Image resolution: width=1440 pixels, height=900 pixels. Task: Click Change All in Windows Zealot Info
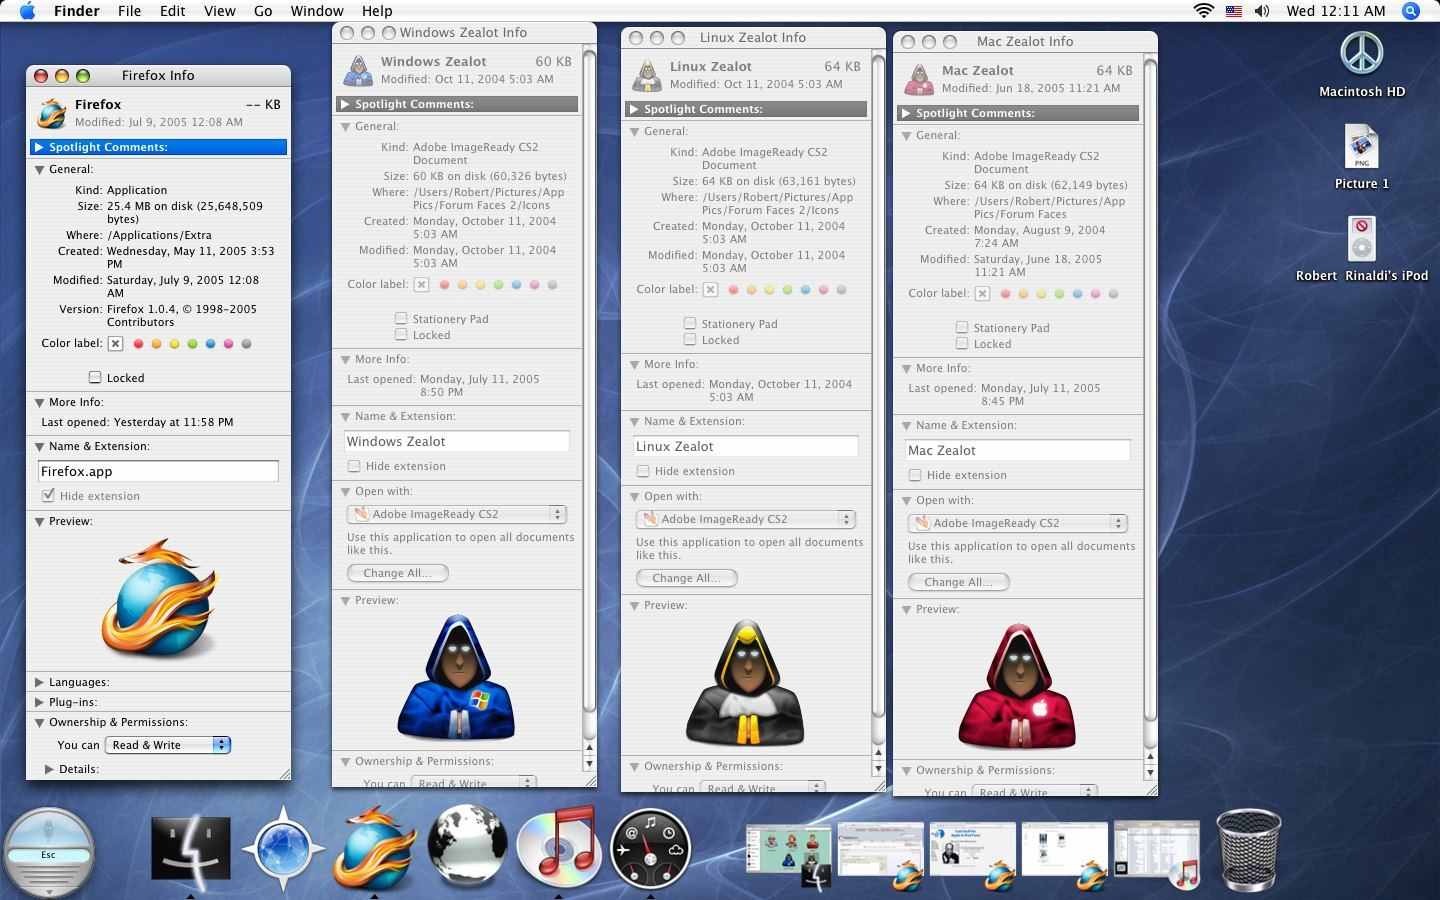point(397,573)
